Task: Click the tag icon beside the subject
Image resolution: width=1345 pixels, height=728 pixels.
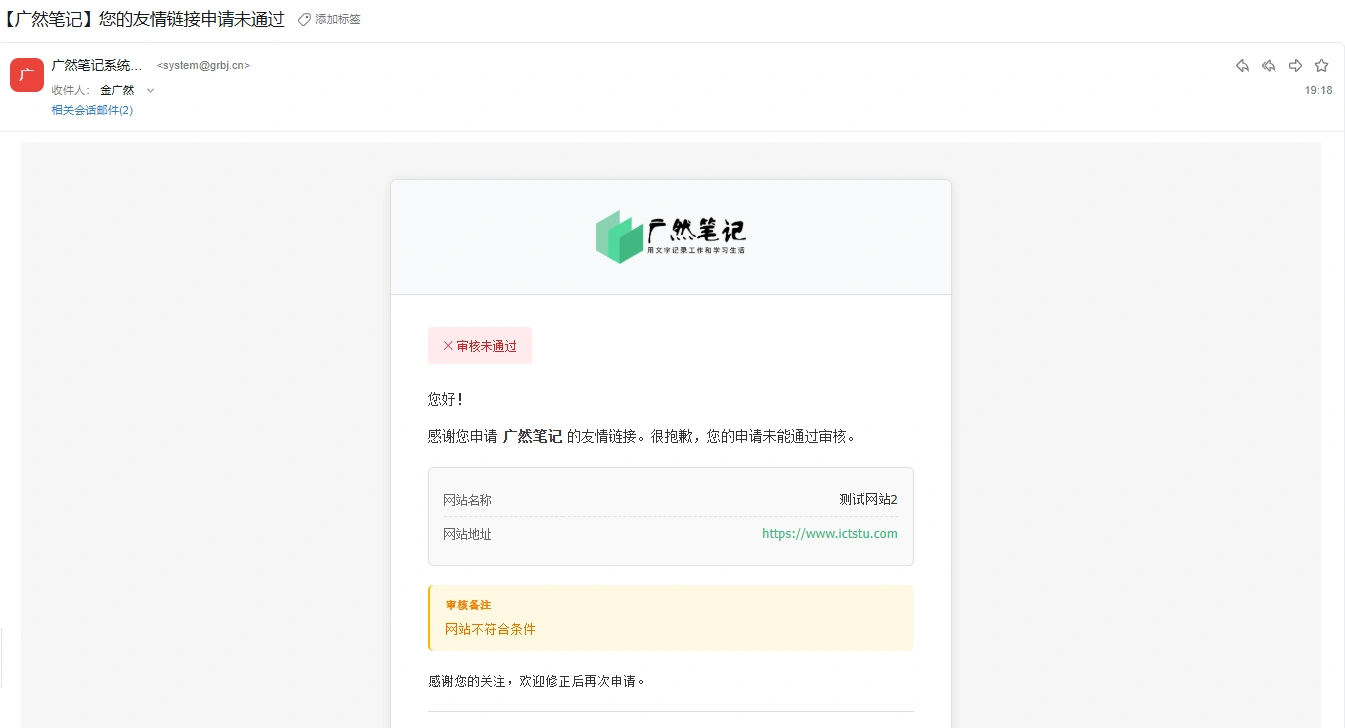Action: pyautogui.click(x=305, y=19)
